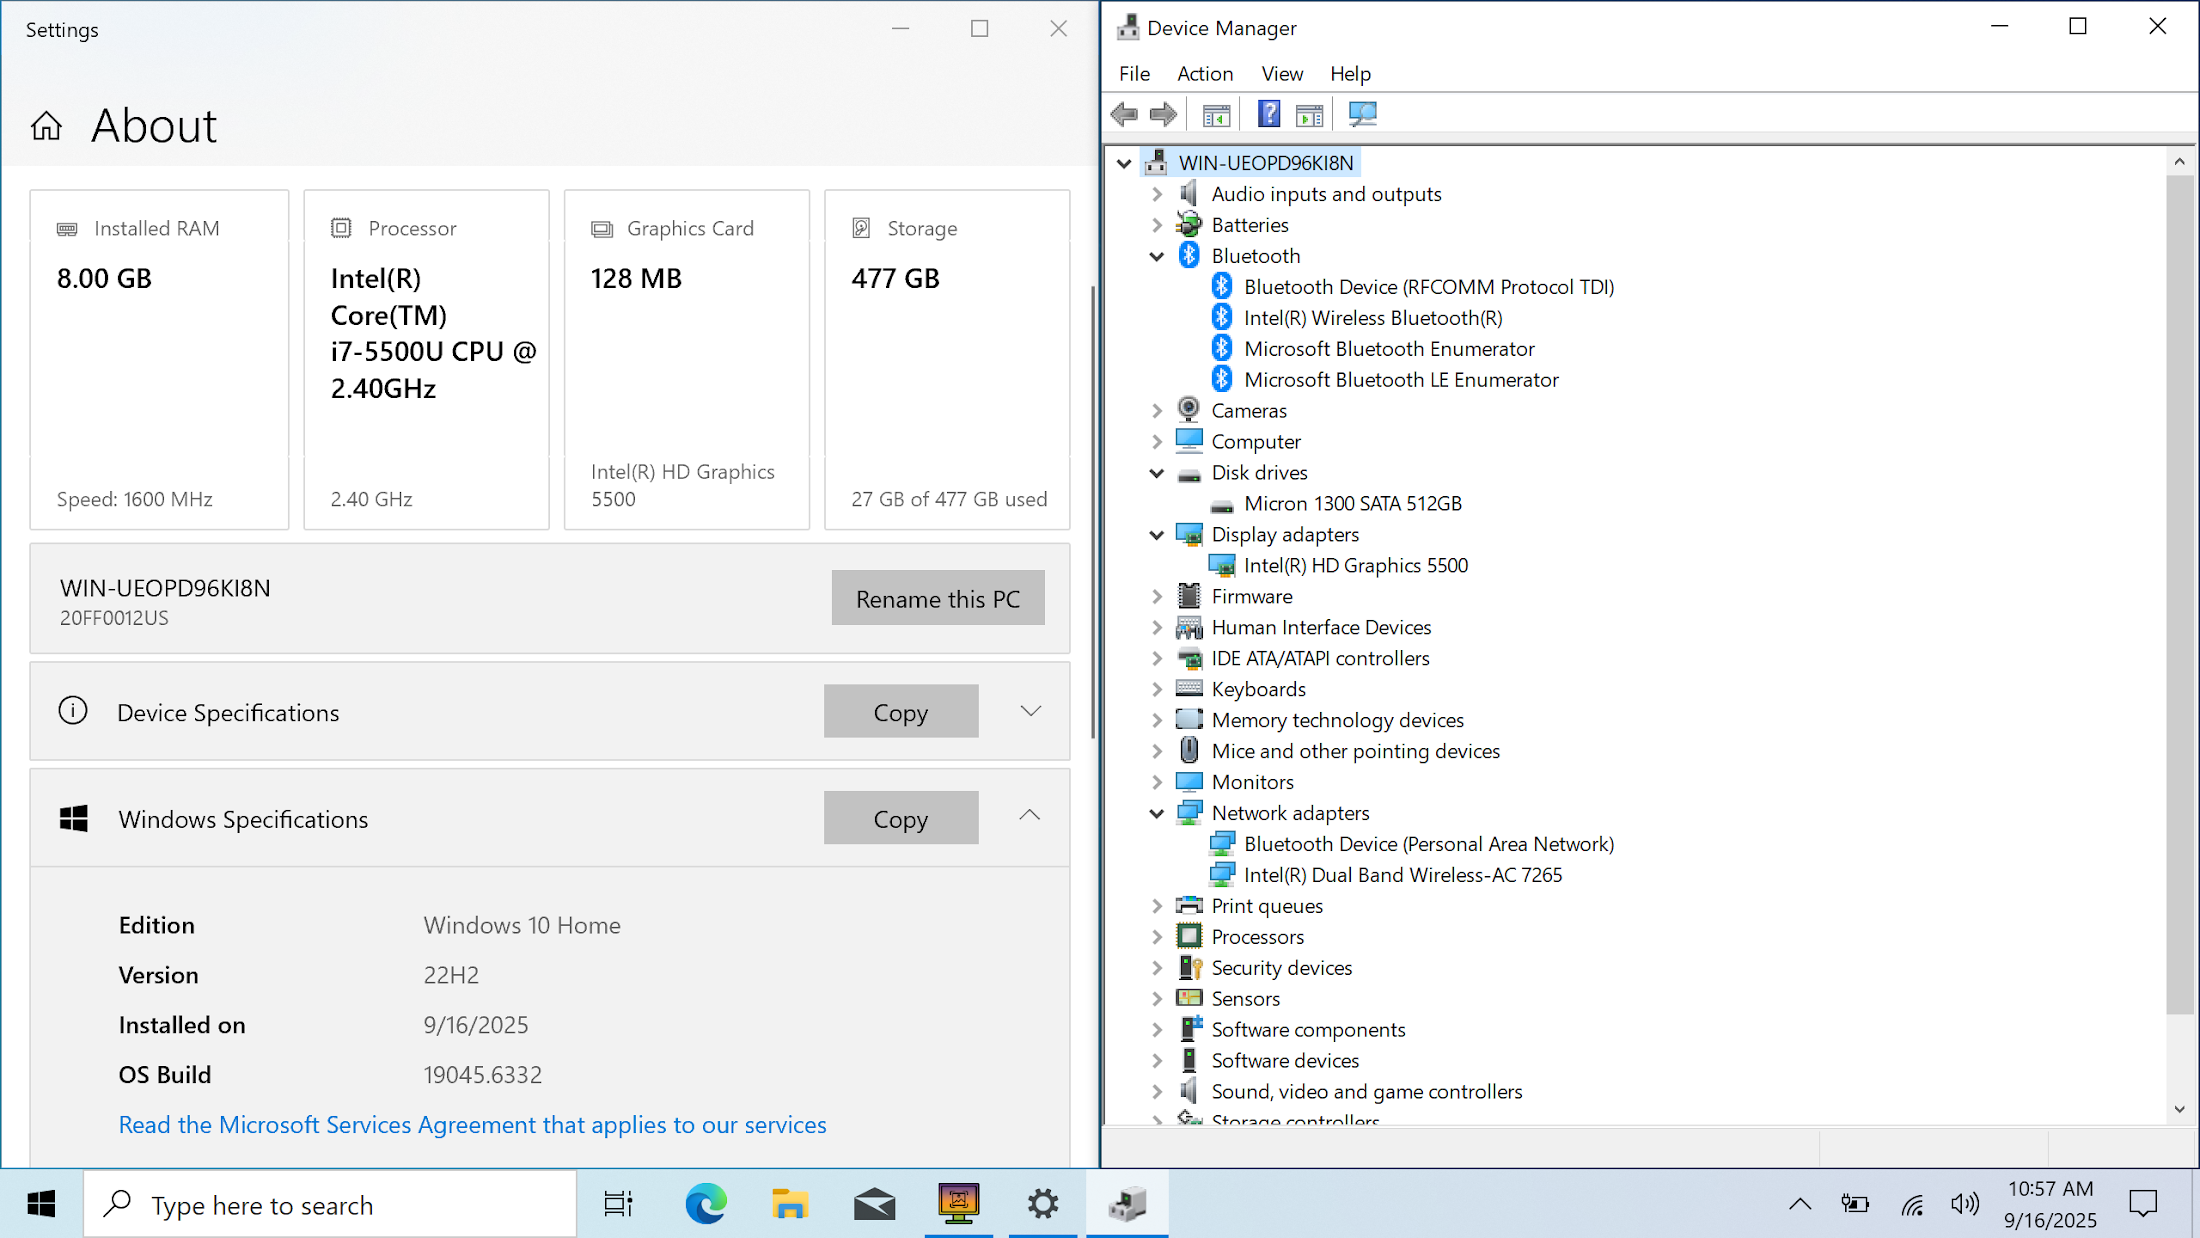Select Intel(R) HD Graphics 5500 display adapter
This screenshot has width=2200, height=1238.
1356,566
